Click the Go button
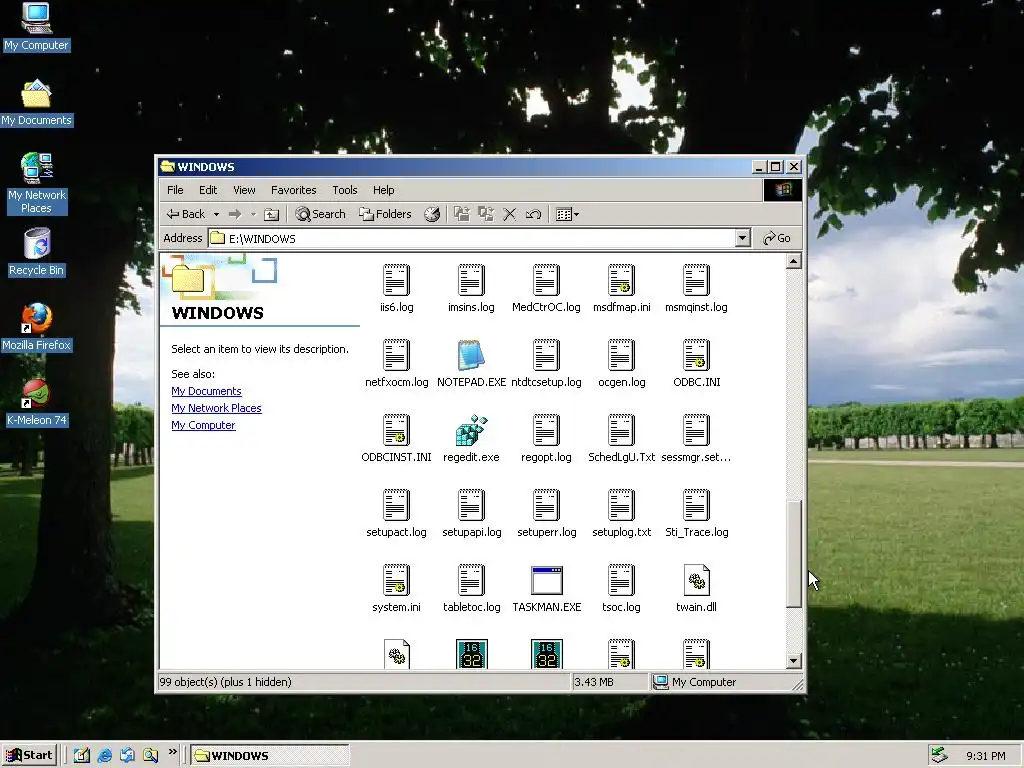The width and height of the screenshot is (1024, 768). coord(777,238)
